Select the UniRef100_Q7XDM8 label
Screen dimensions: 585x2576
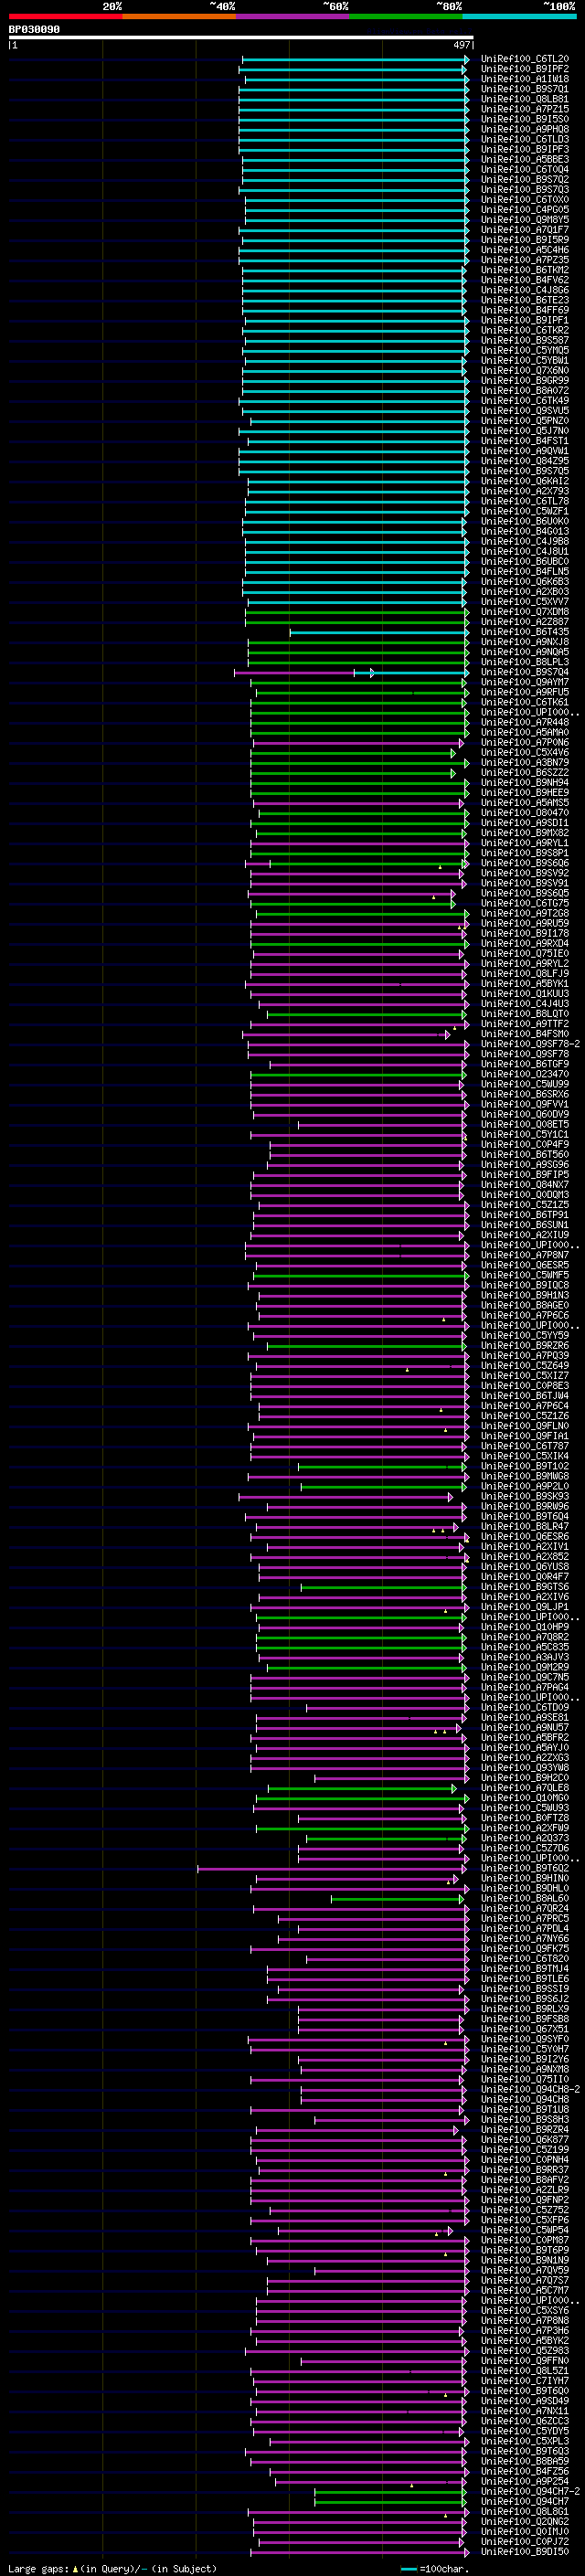click(525, 611)
